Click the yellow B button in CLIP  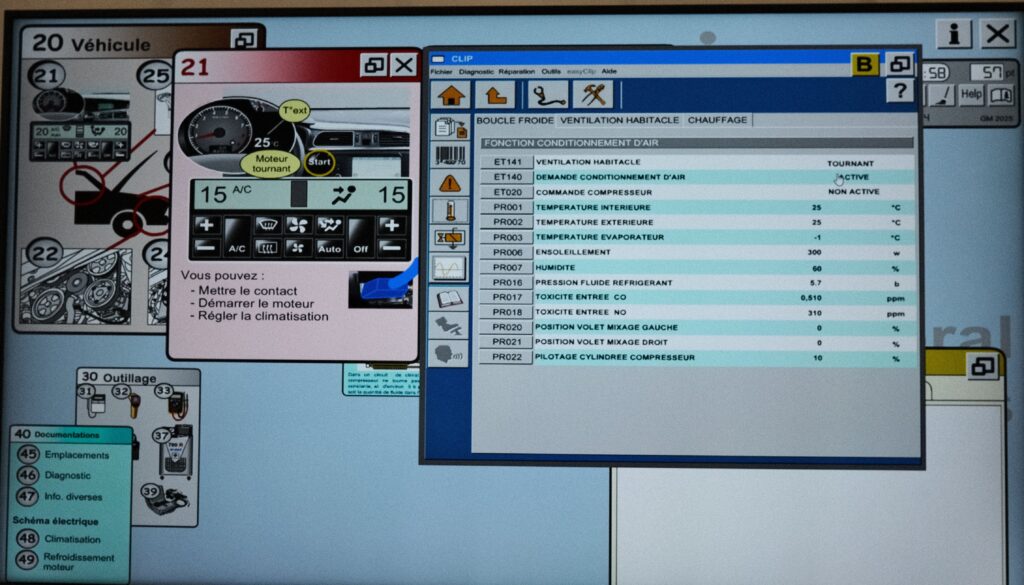[865, 65]
